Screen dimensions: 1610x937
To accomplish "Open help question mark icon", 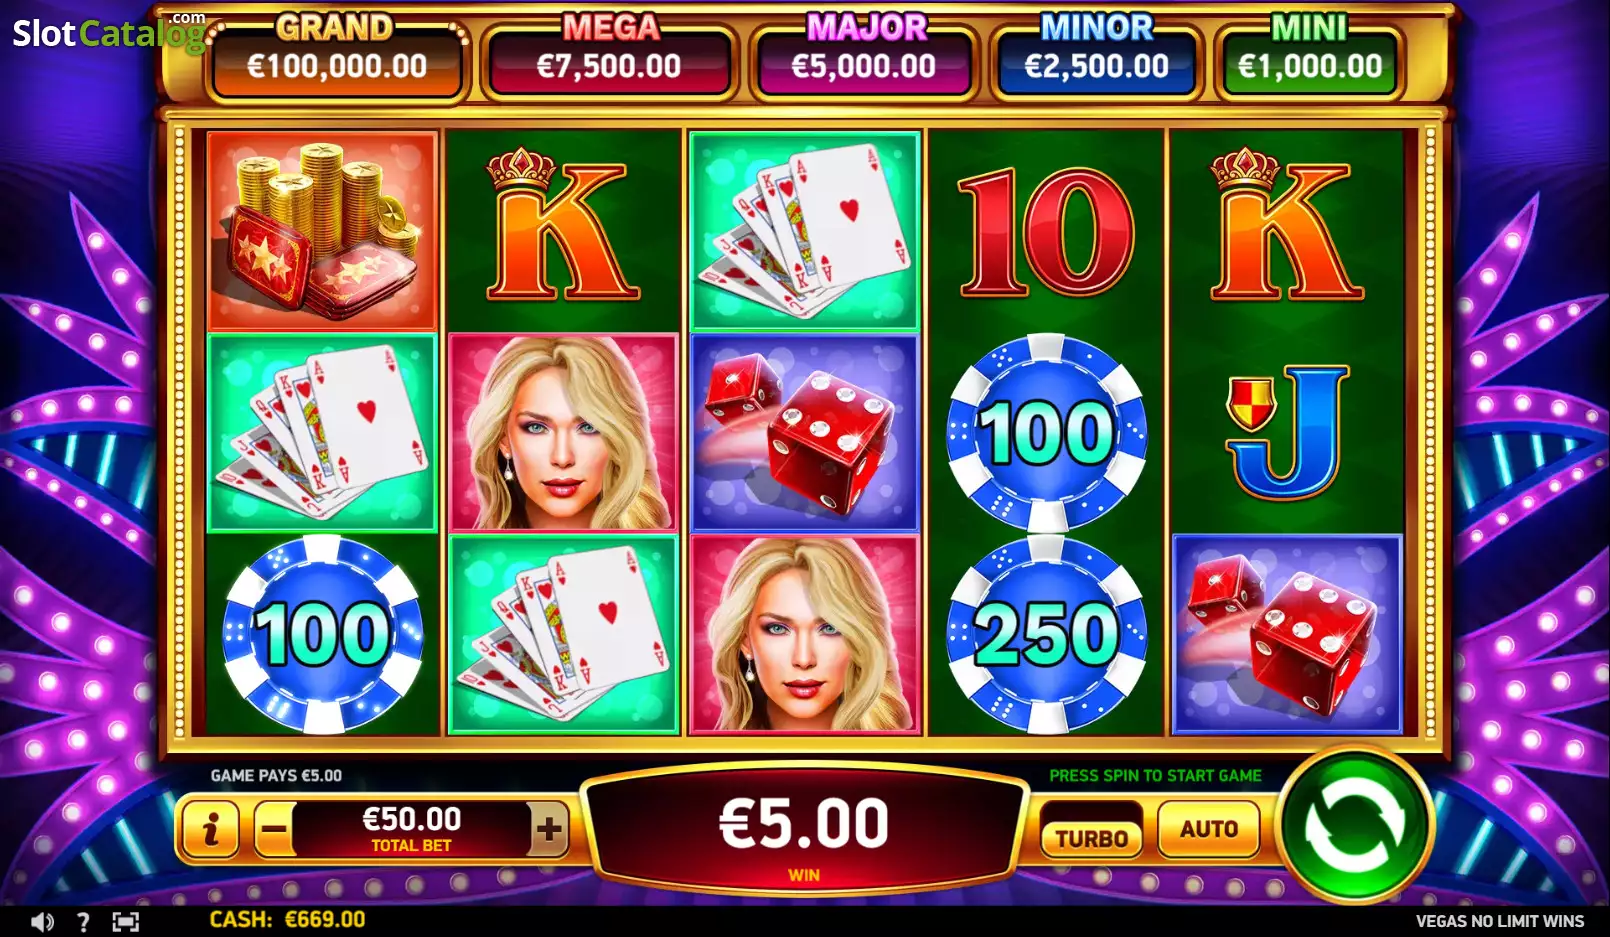I will 83,922.
